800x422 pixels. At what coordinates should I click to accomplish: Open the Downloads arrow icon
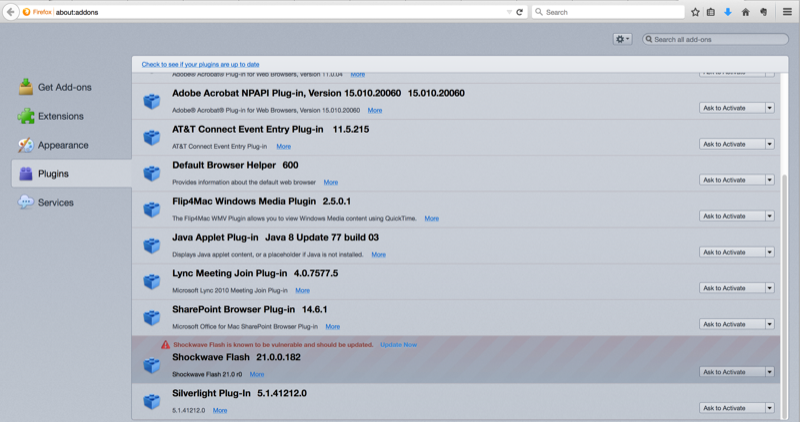(728, 12)
